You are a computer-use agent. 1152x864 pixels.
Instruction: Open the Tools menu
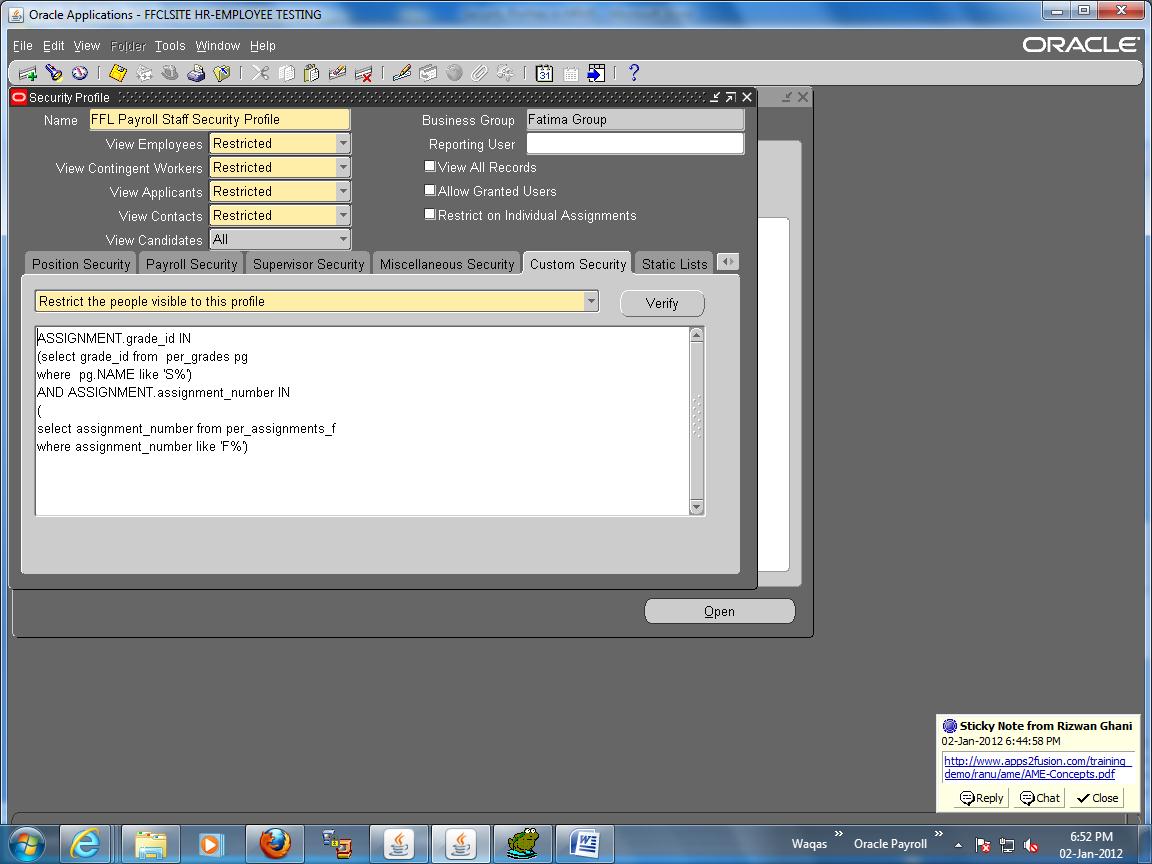[169, 45]
